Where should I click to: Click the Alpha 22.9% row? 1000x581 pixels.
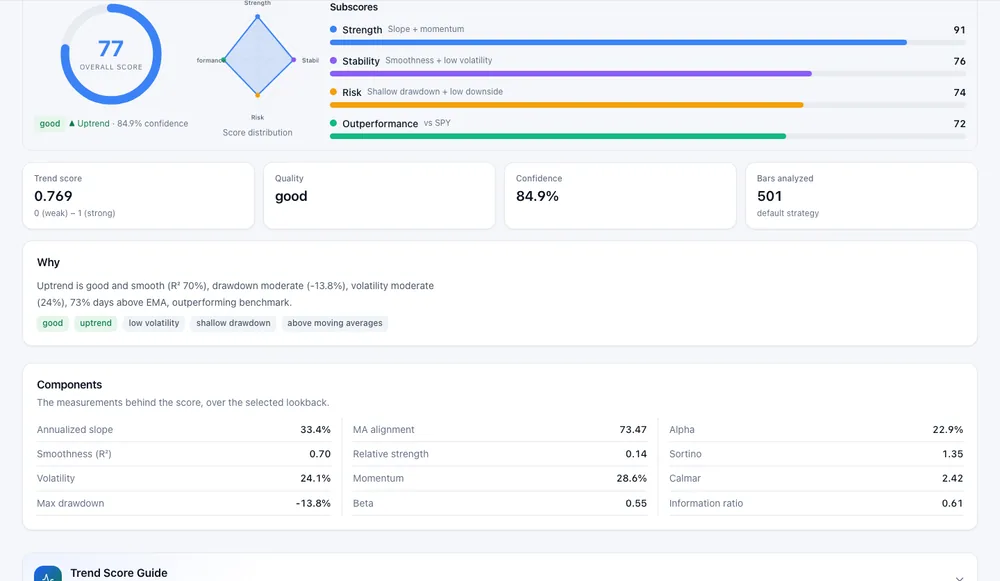(816, 430)
